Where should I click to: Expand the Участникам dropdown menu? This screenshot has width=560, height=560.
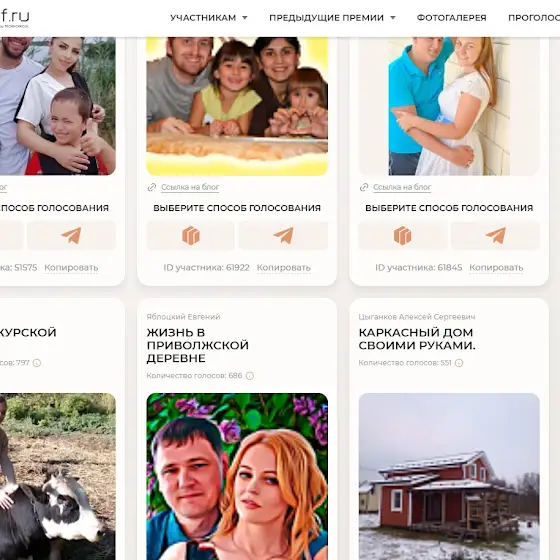(209, 18)
